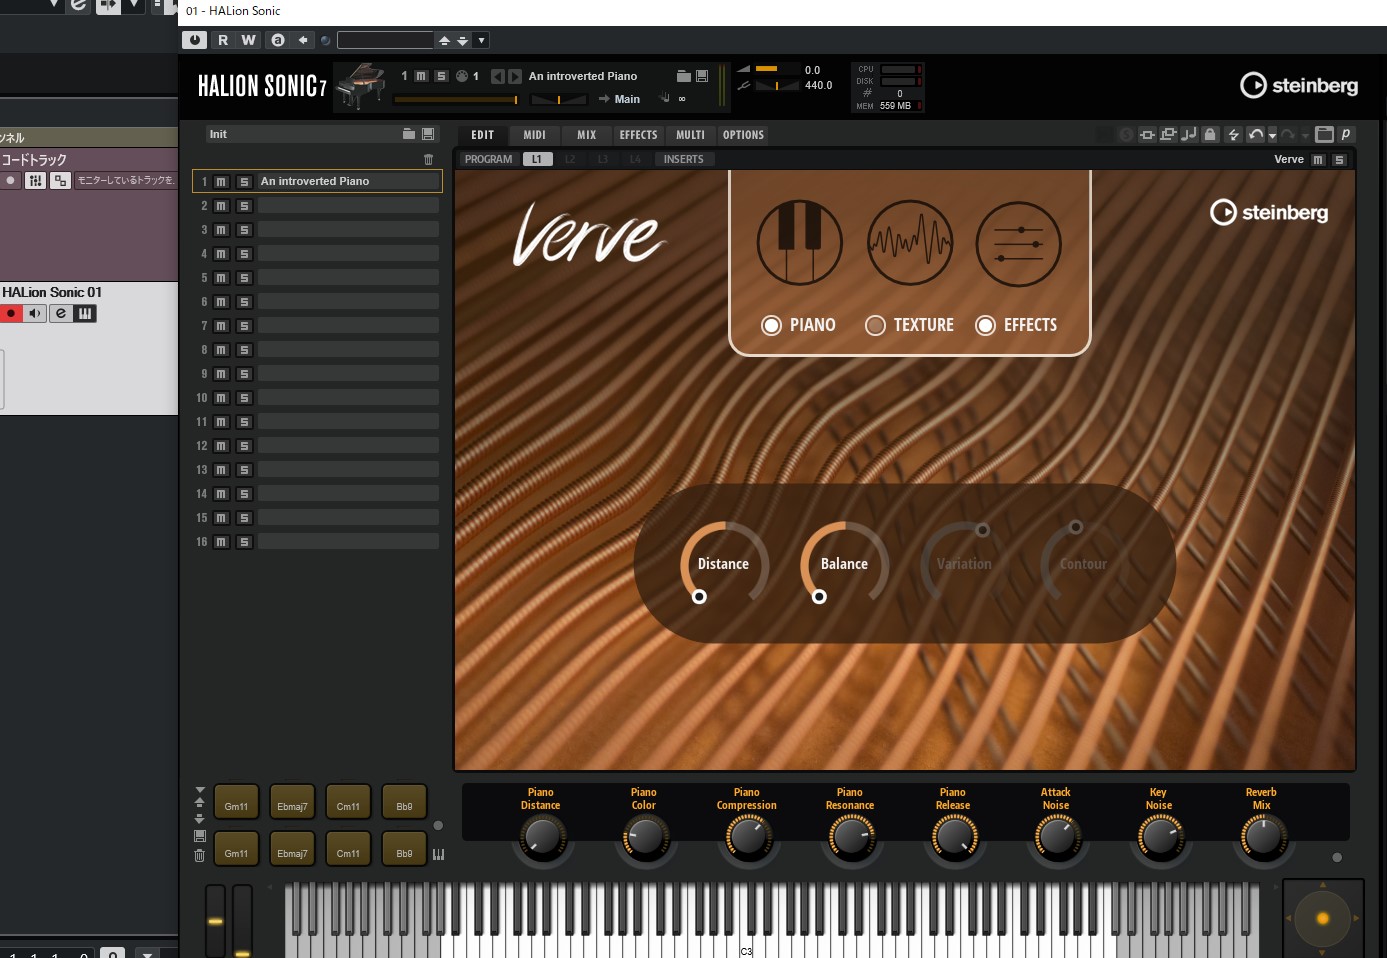Click the lightning MIDI reset icon

click(1234, 134)
